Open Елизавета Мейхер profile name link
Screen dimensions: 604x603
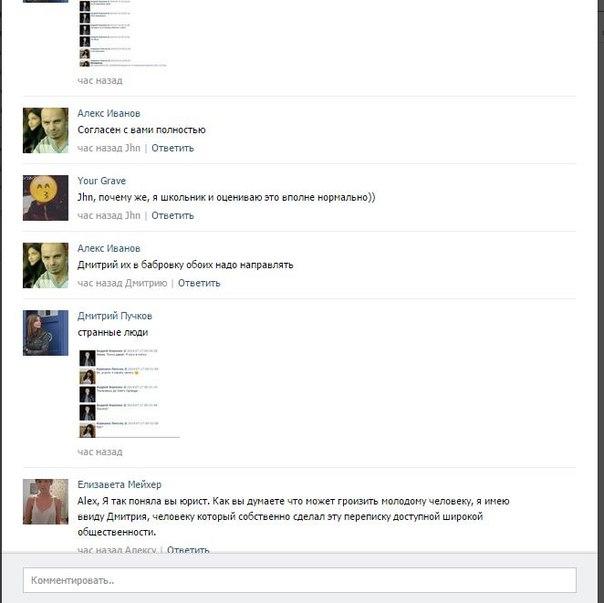click(119, 485)
